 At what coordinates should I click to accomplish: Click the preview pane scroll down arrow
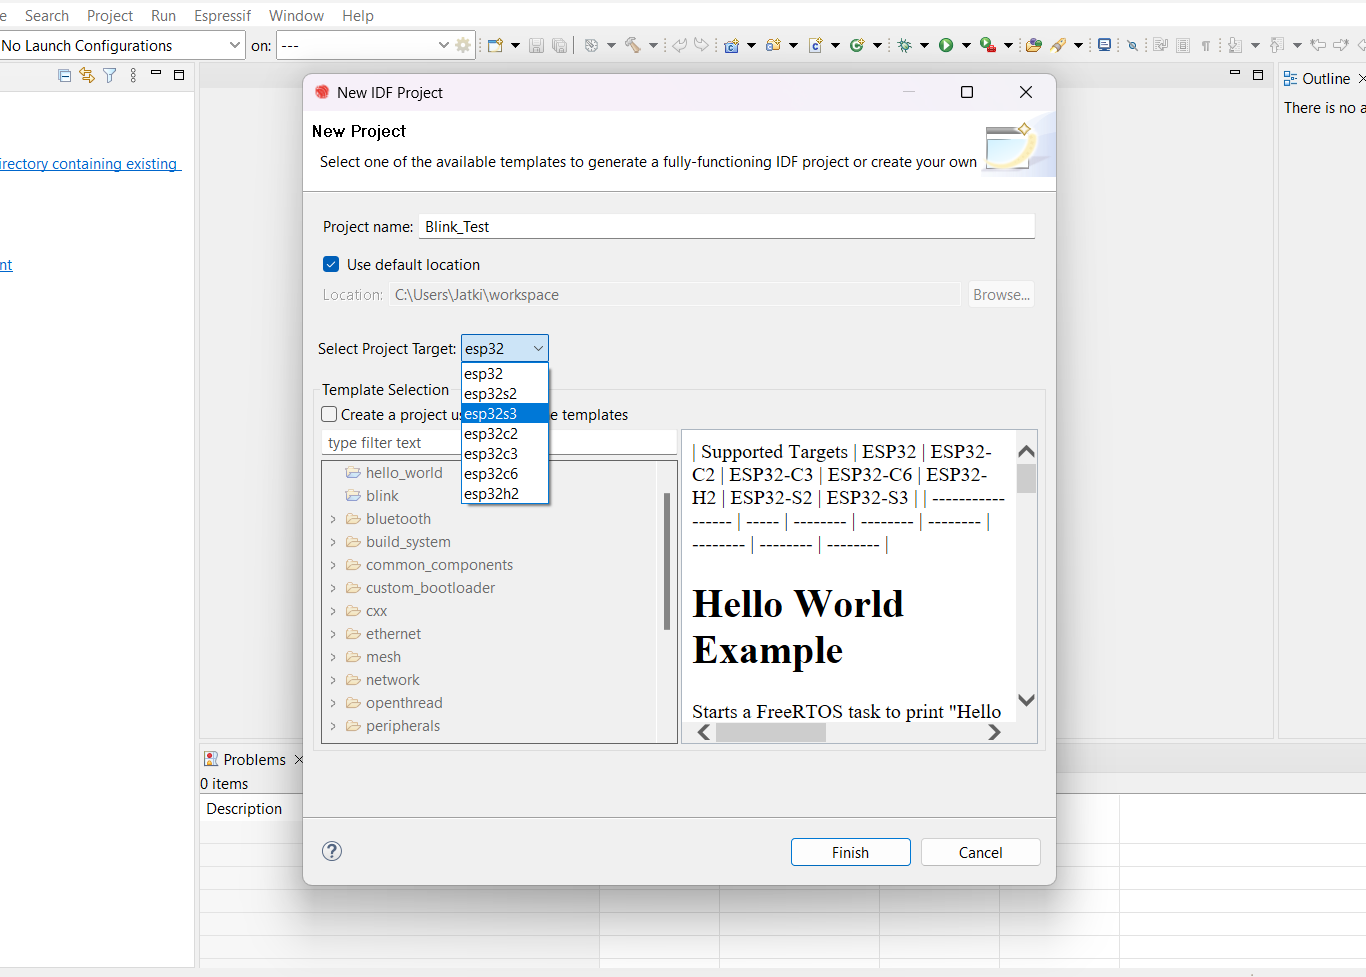click(x=1026, y=700)
